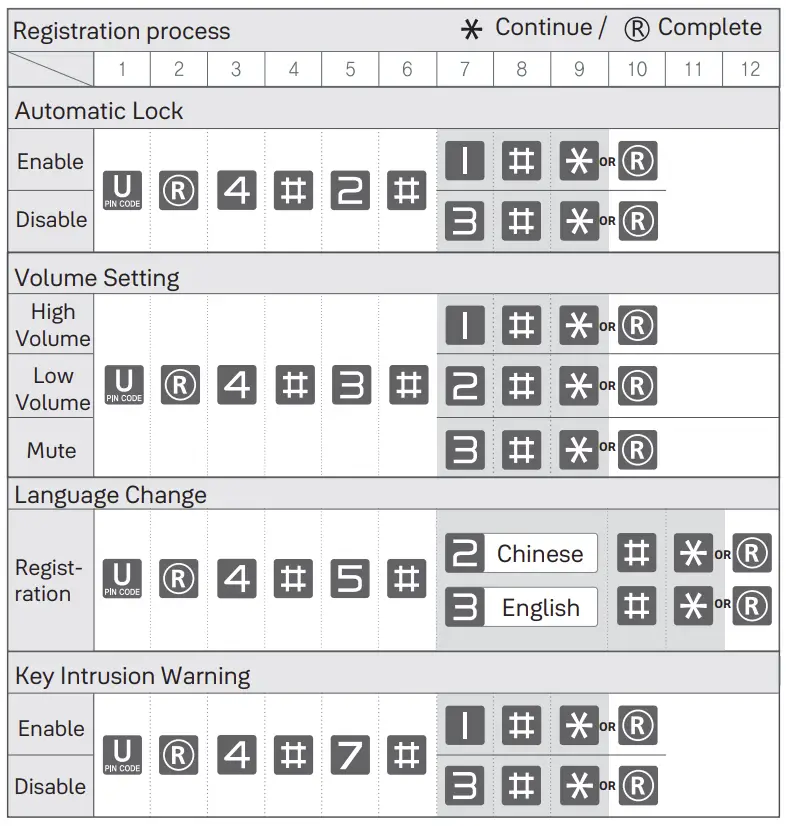
Task: Open the Language Change section heading
Action: coord(110,495)
